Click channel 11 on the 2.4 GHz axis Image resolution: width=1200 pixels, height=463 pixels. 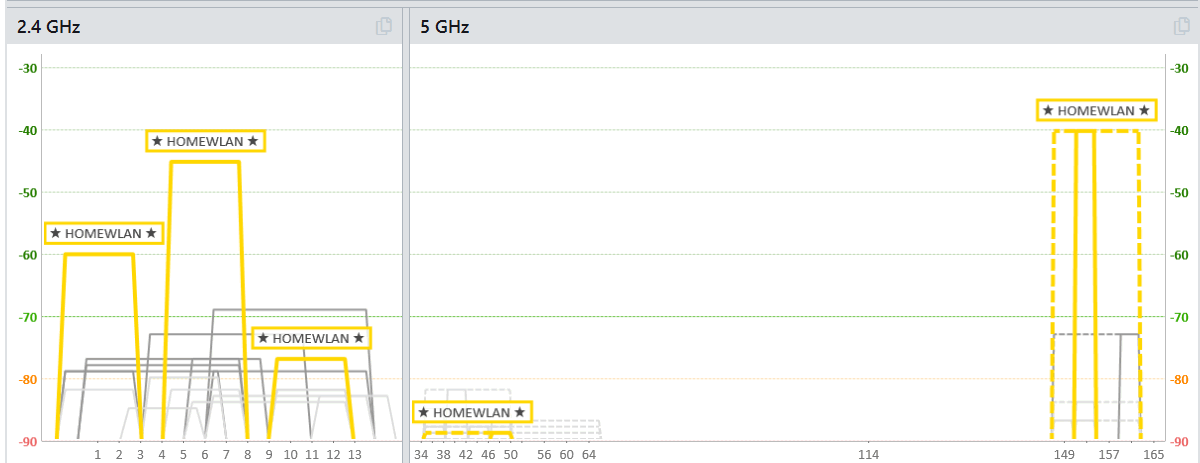pyautogui.click(x=311, y=454)
